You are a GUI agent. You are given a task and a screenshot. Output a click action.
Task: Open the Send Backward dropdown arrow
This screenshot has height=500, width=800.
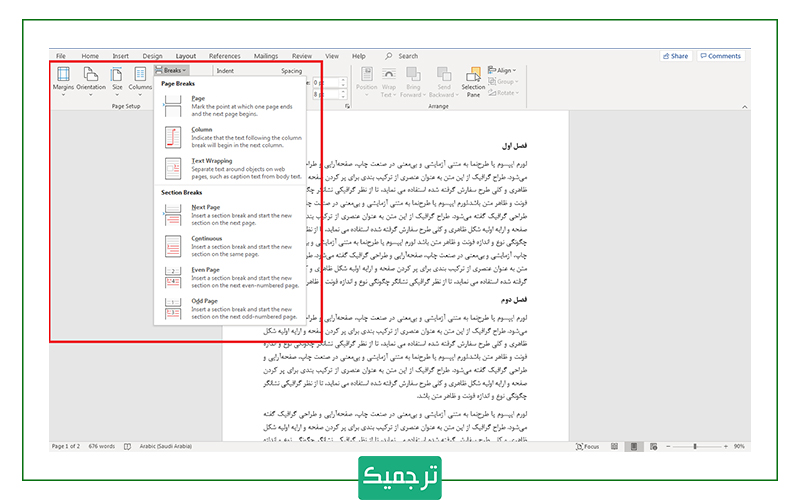457,95
